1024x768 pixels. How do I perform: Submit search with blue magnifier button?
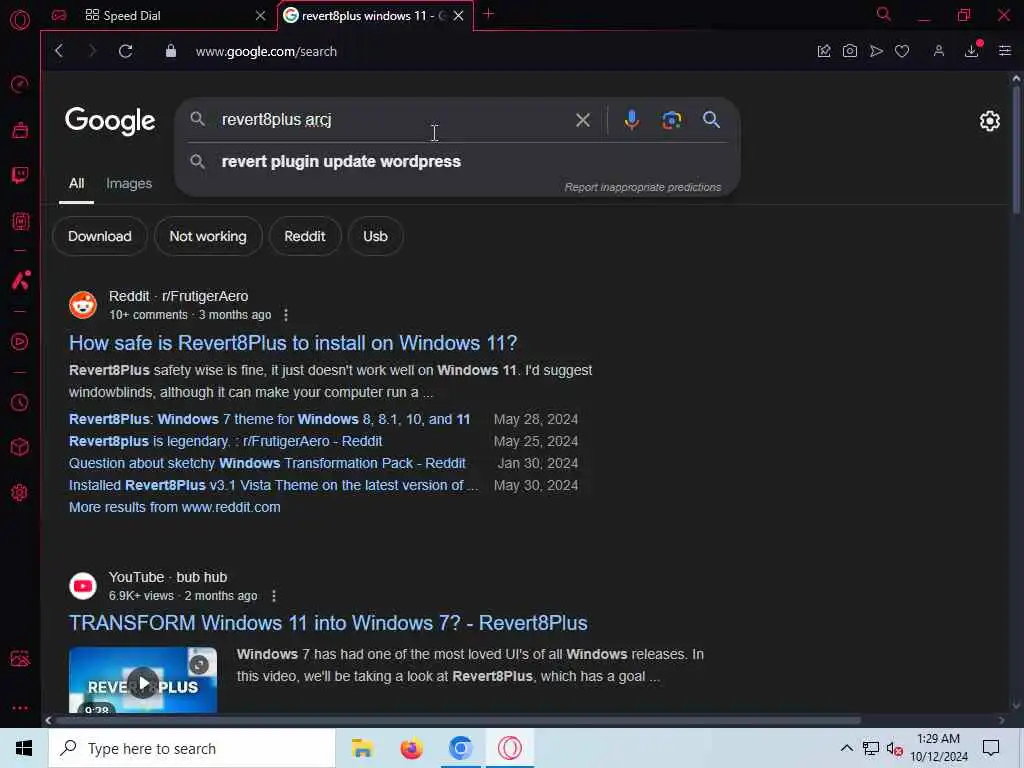click(x=711, y=120)
